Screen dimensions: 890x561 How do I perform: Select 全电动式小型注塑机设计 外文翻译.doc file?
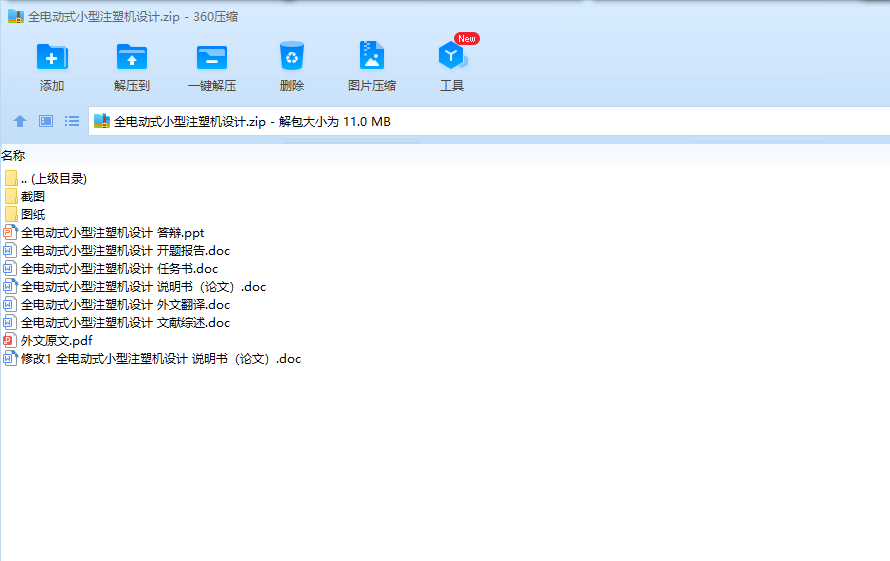click(x=125, y=304)
